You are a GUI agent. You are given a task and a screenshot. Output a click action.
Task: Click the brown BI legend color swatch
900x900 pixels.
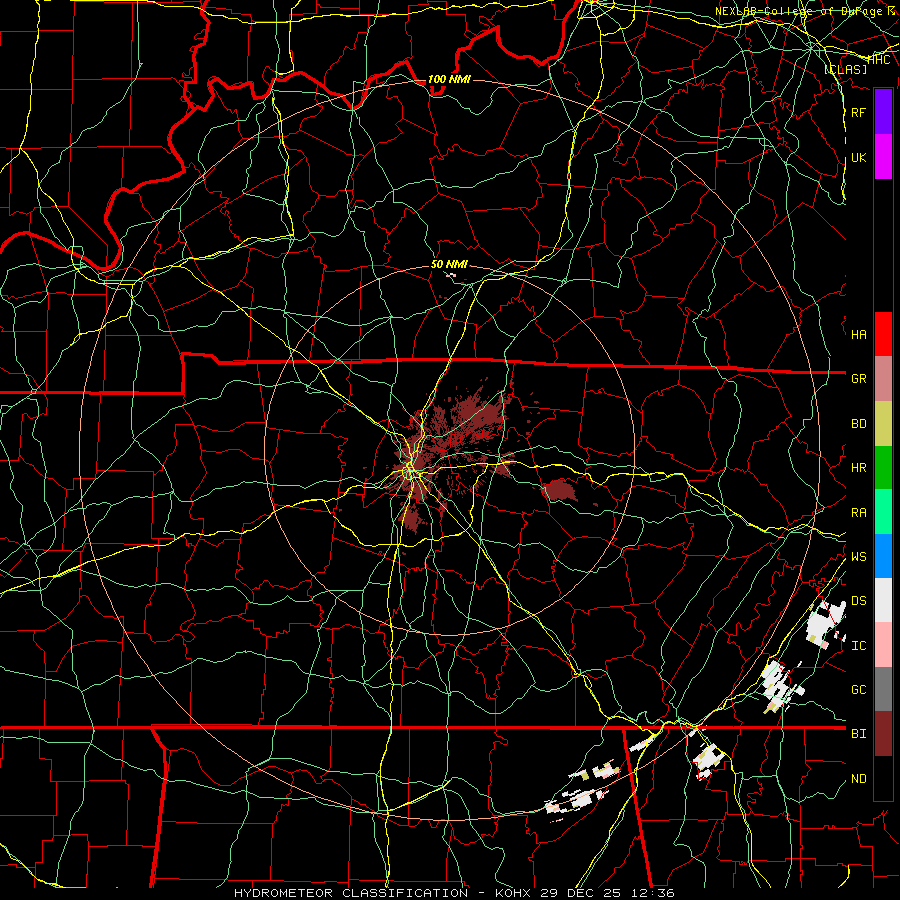tap(883, 734)
